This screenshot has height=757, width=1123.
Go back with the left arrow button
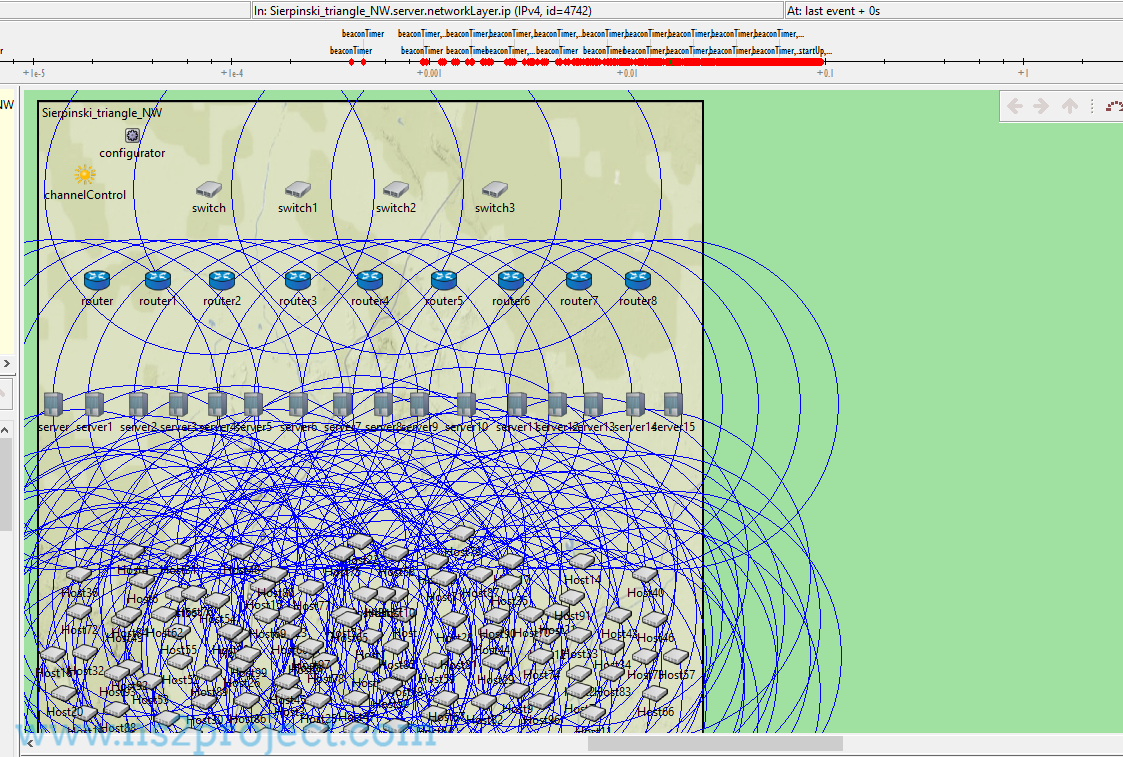coord(1015,107)
